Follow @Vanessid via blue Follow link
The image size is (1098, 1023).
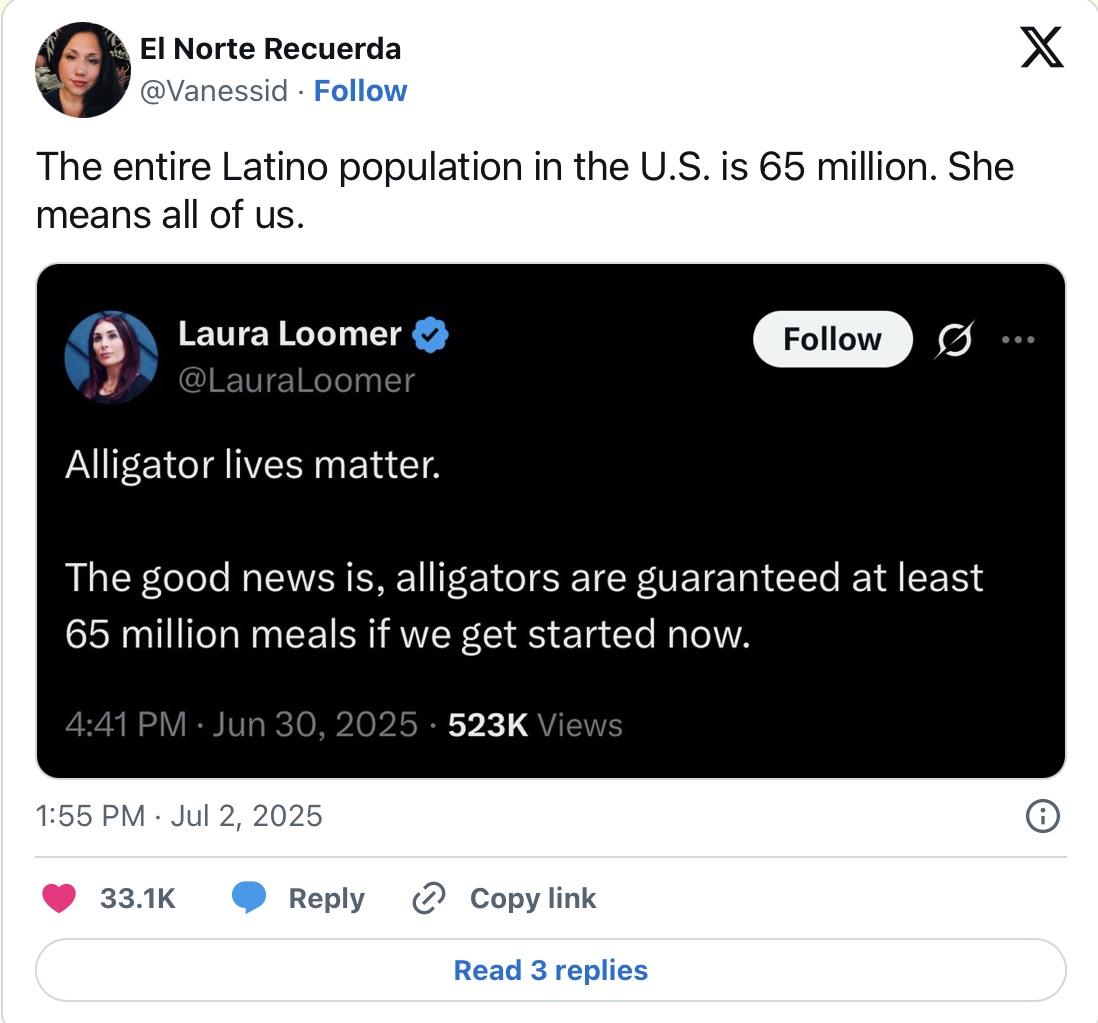point(360,91)
